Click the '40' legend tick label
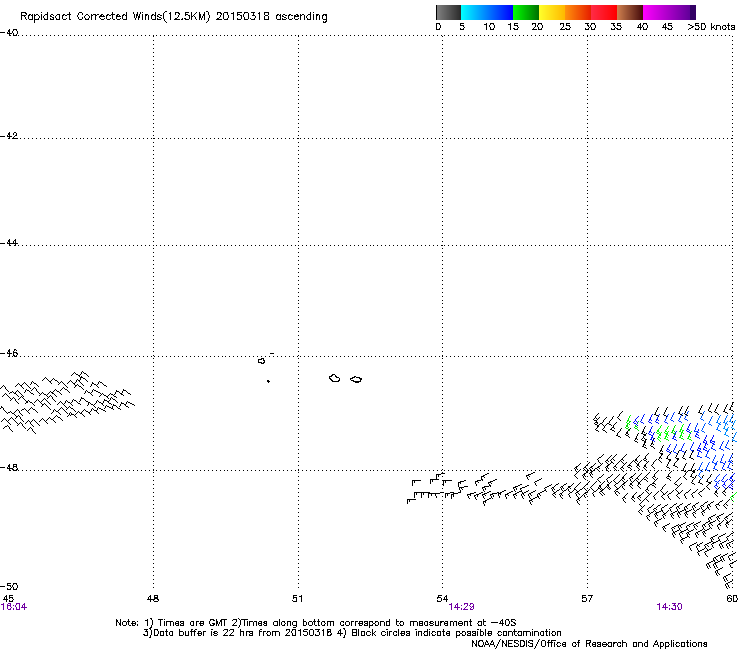The width and height of the screenshot is (740, 650). click(642, 27)
